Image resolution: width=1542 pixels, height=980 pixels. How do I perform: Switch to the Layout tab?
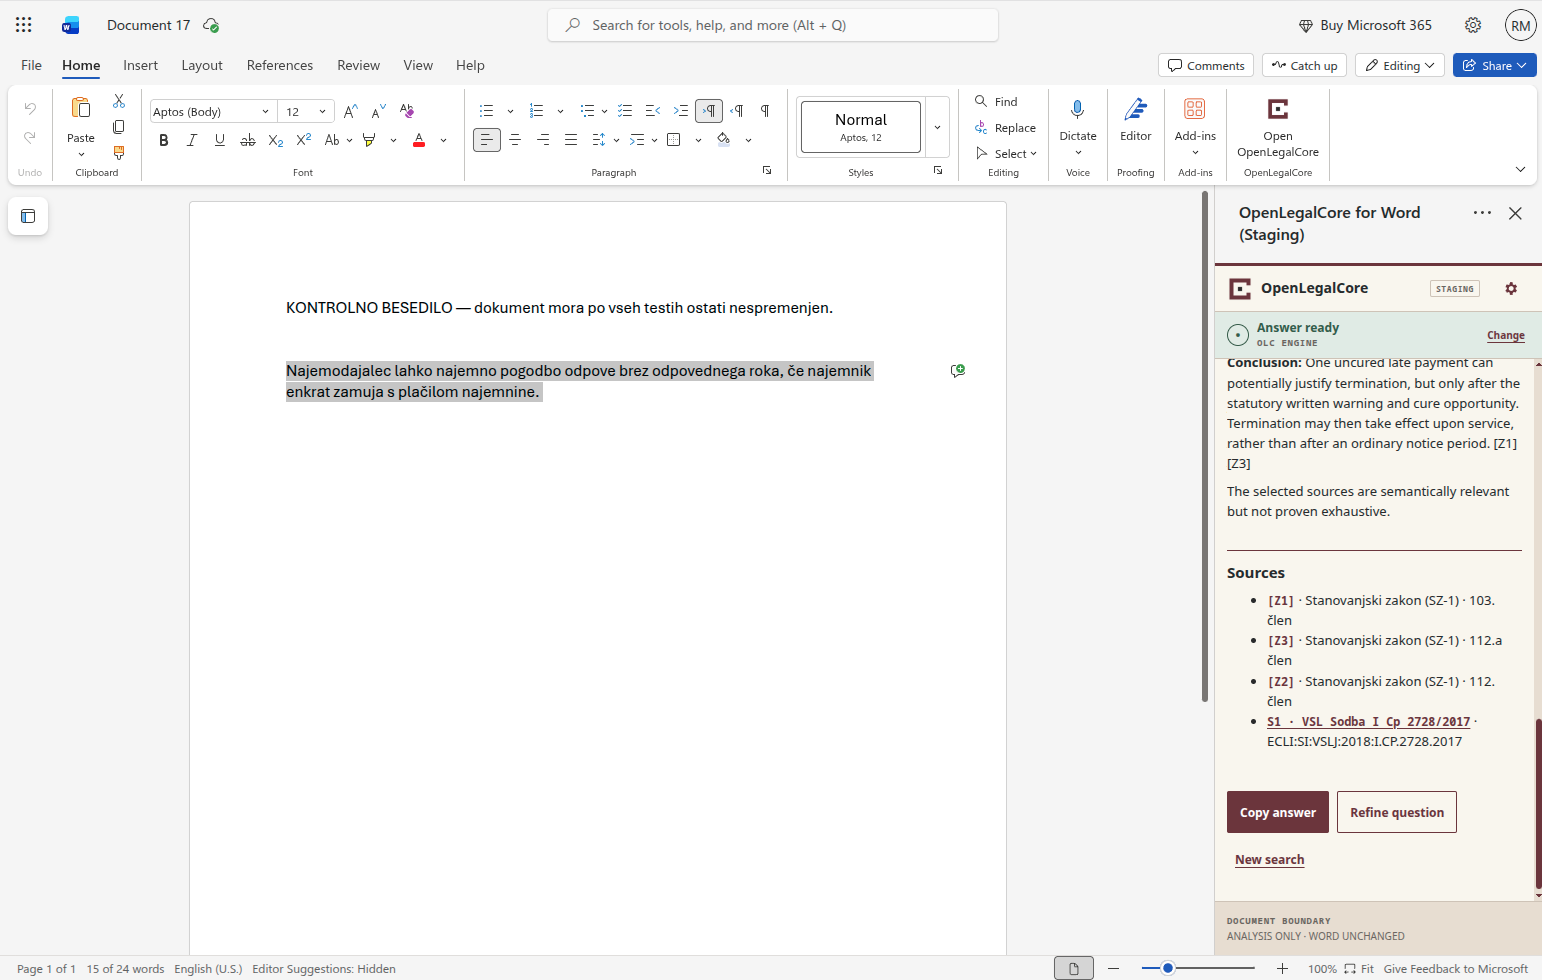pyautogui.click(x=202, y=65)
